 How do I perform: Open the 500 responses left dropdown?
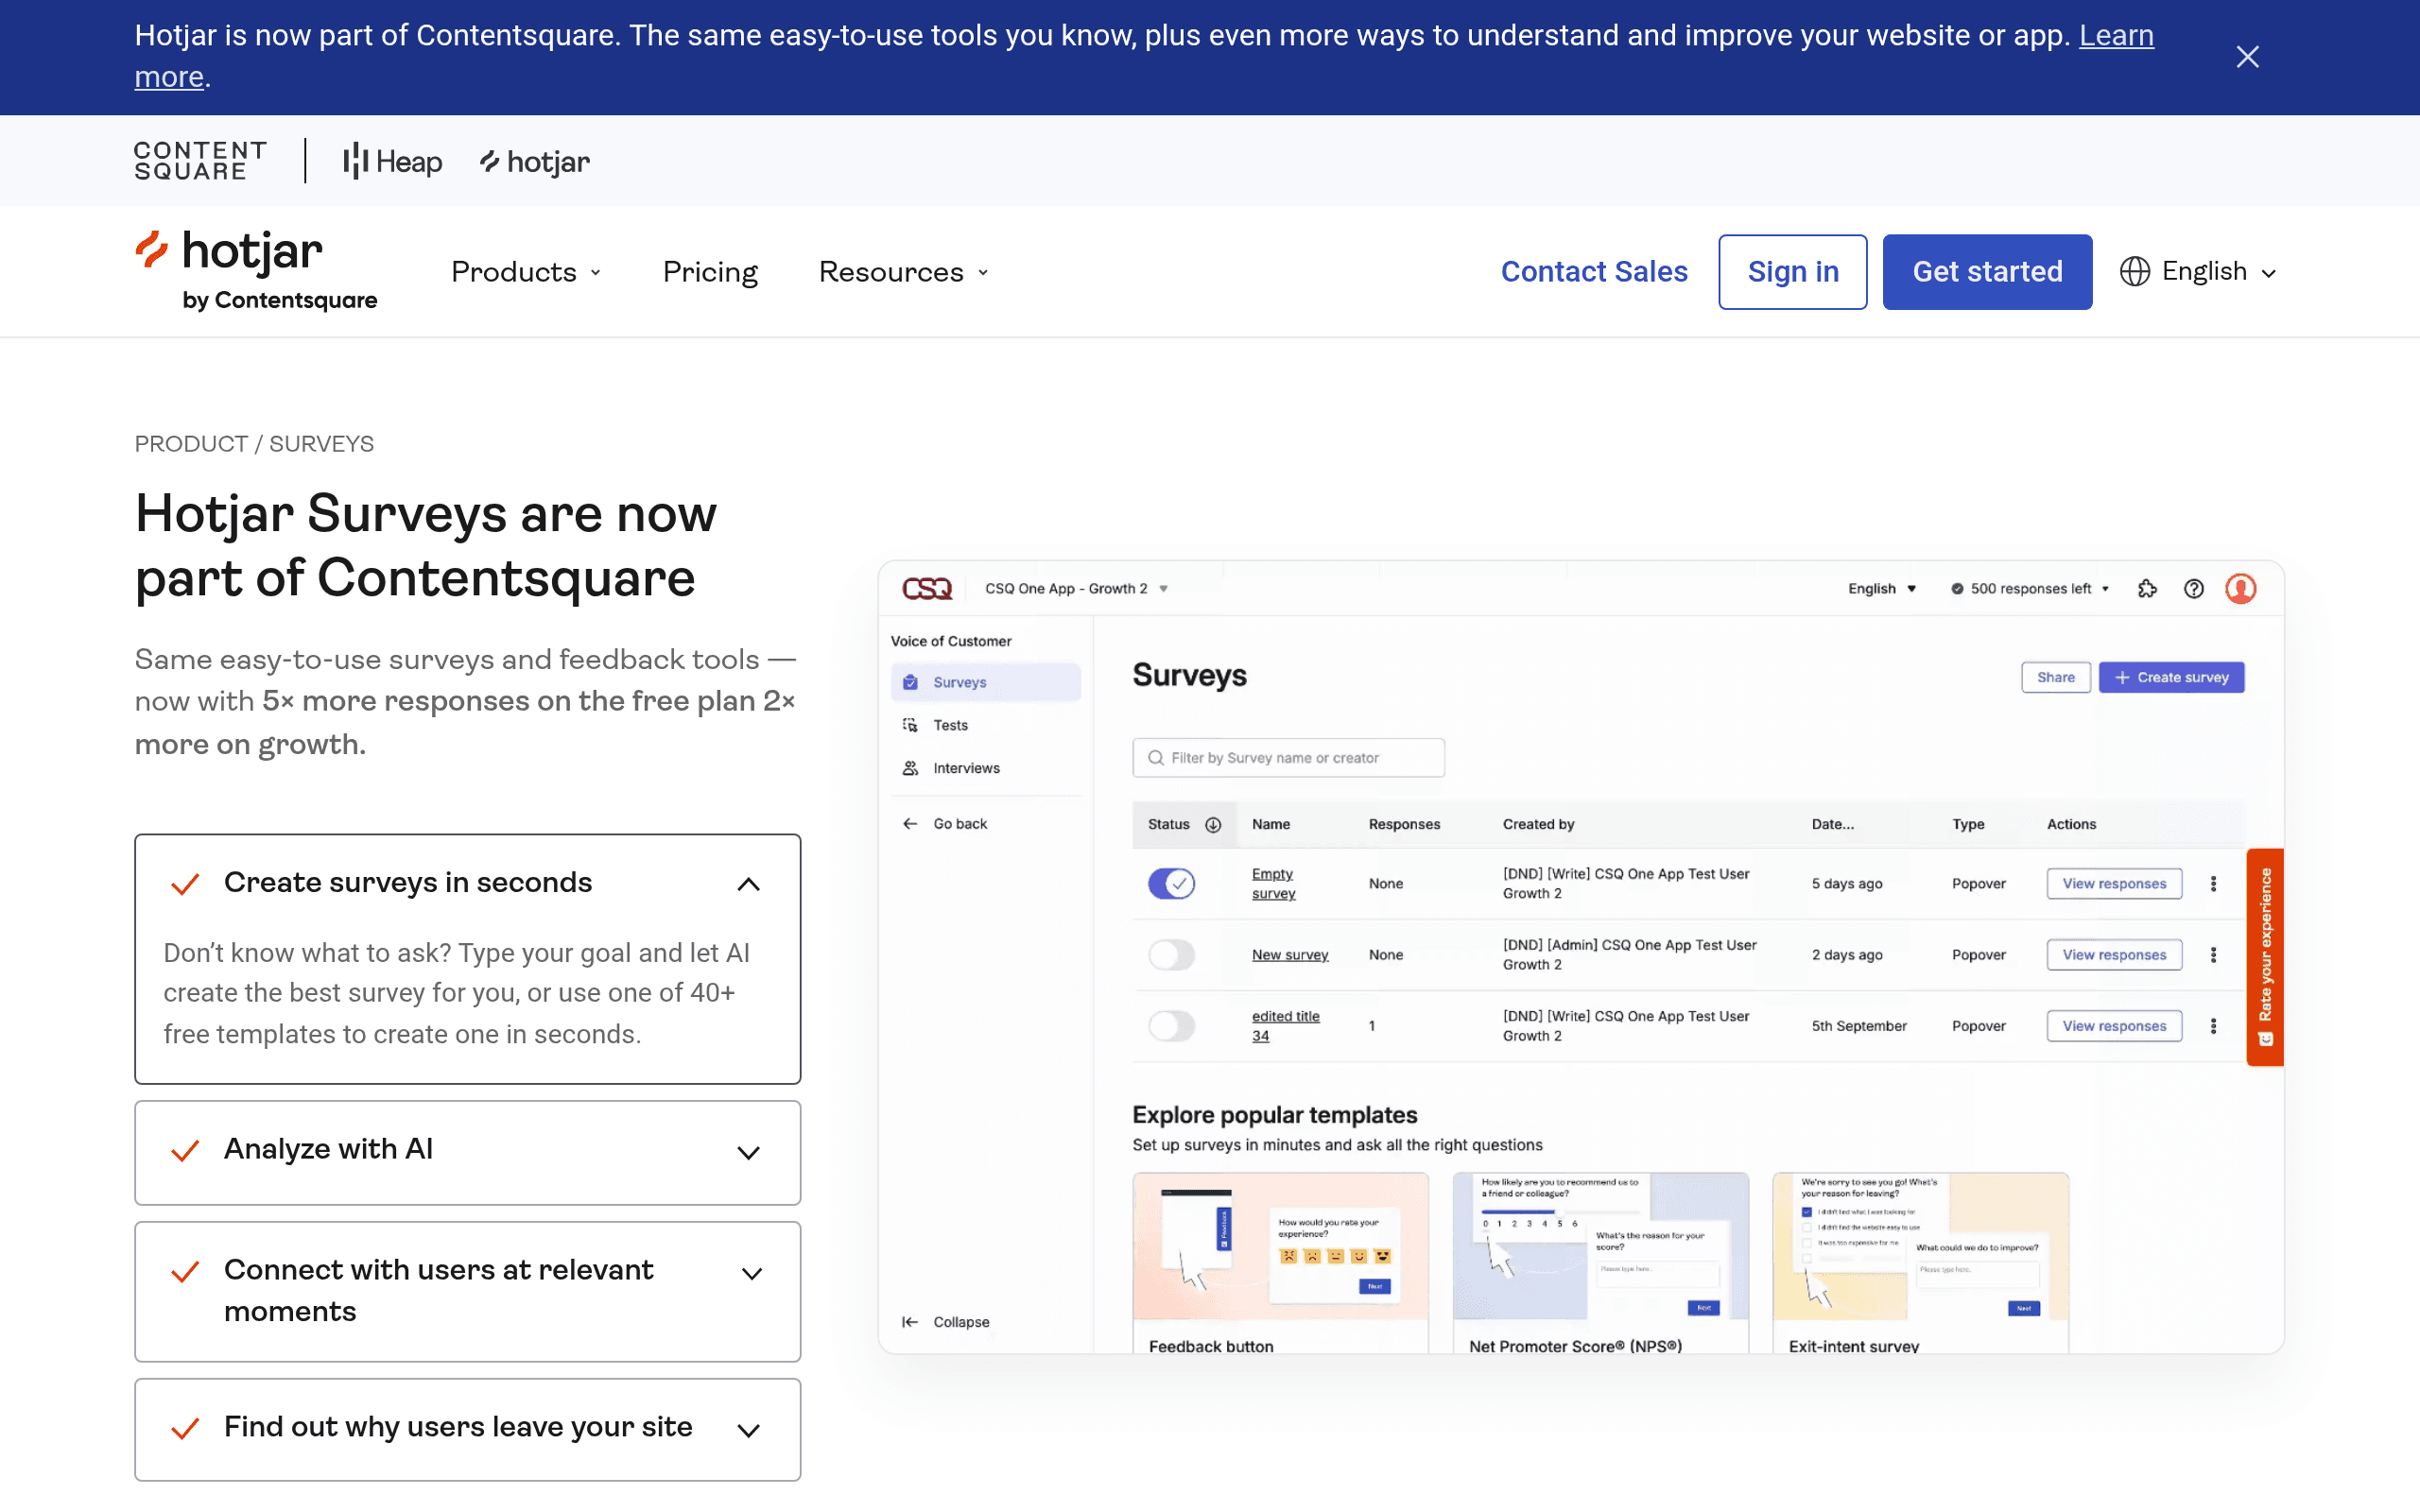(x=2030, y=589)
